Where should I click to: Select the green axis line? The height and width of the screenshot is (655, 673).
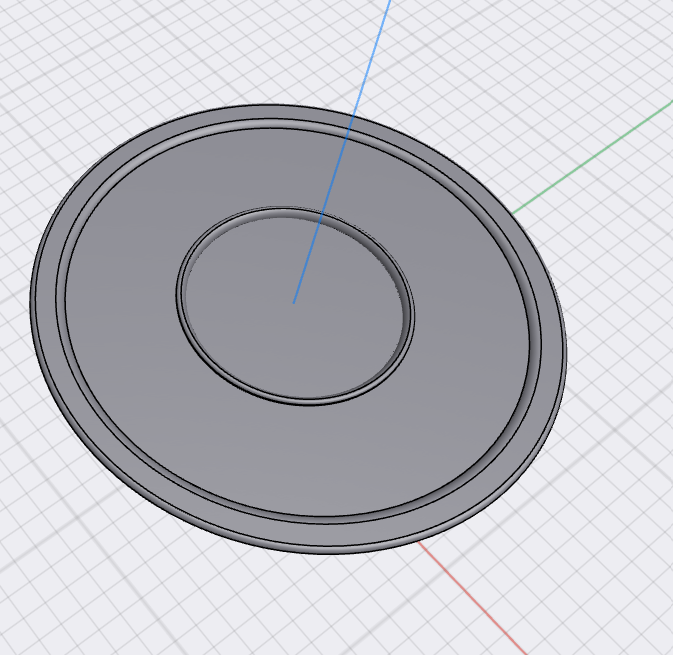[x=592, y=157]
